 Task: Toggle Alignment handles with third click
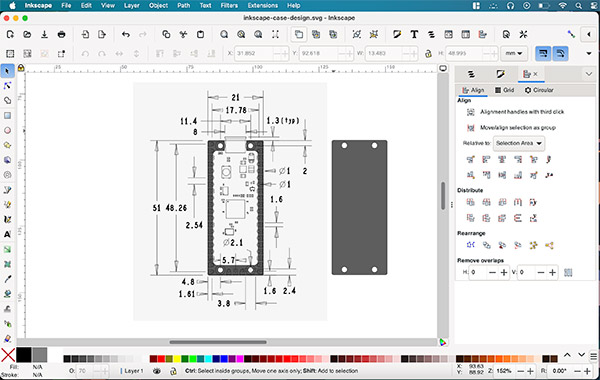tap(471, 112)
